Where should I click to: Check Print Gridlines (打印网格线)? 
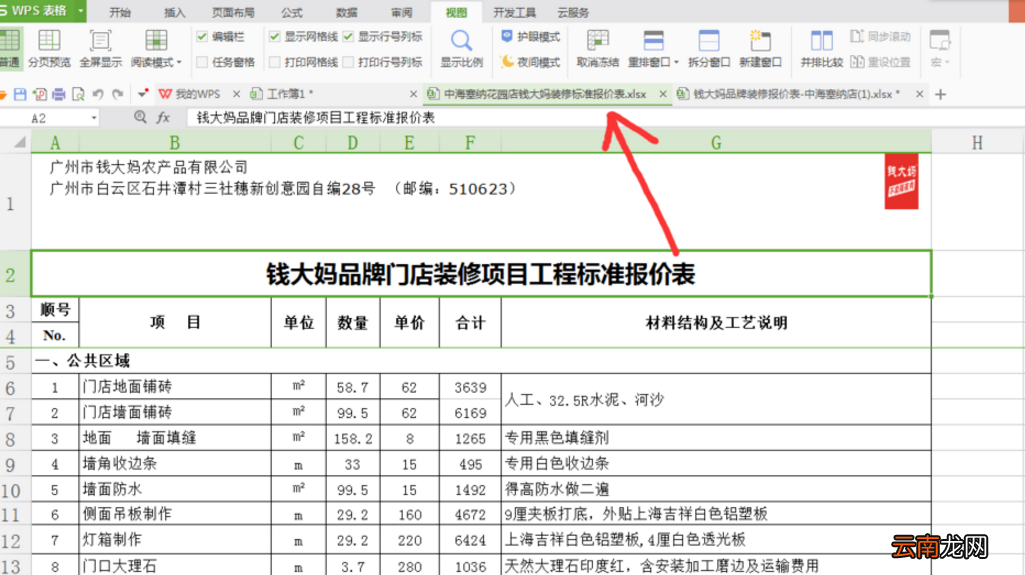point(275,62)
